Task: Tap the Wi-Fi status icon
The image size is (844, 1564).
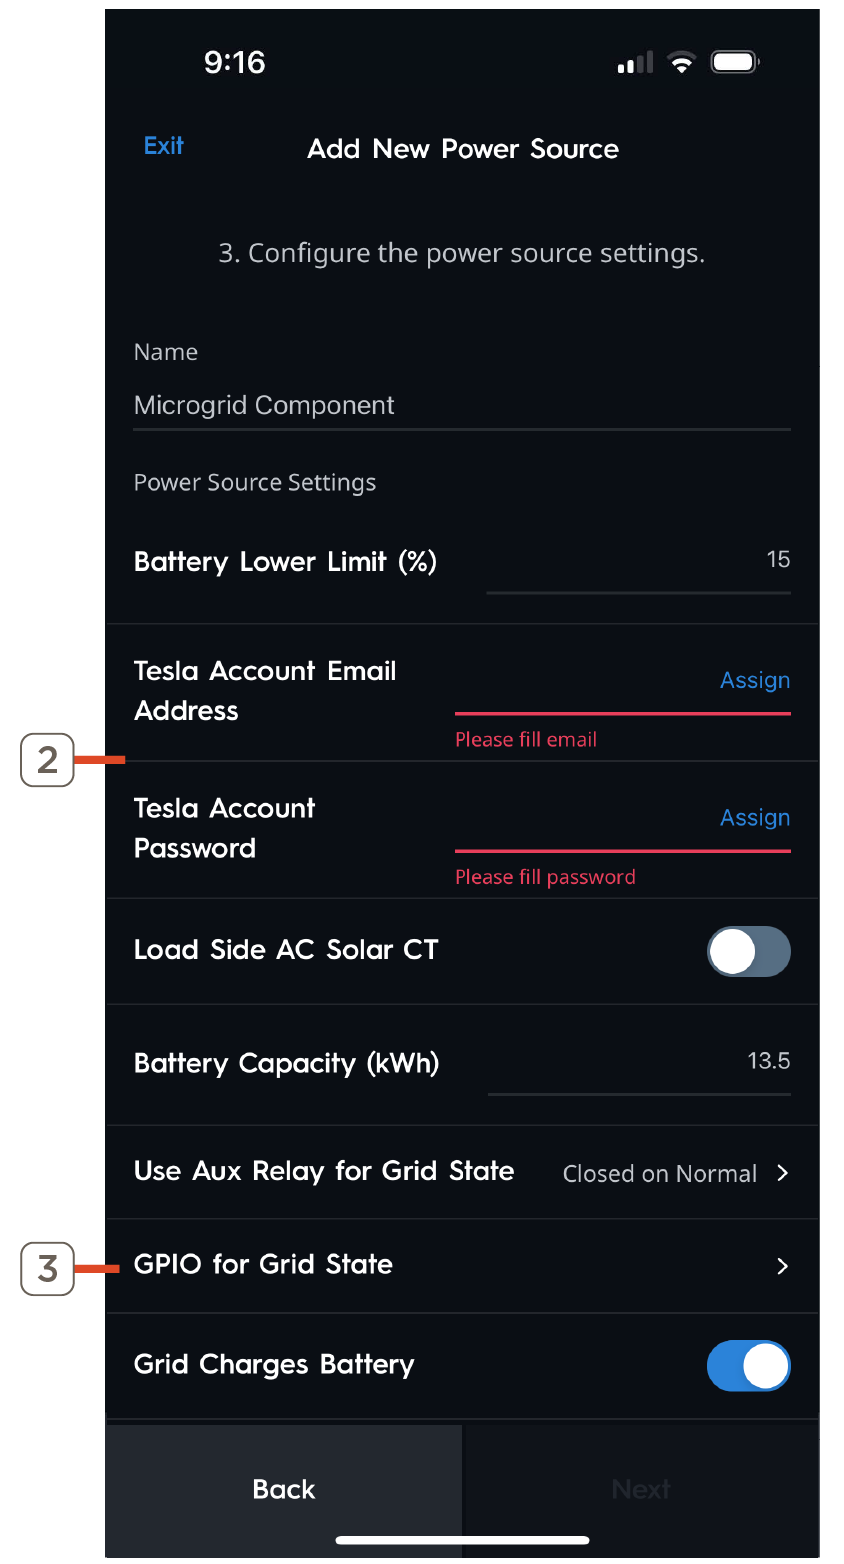Action: click(682, 63)
